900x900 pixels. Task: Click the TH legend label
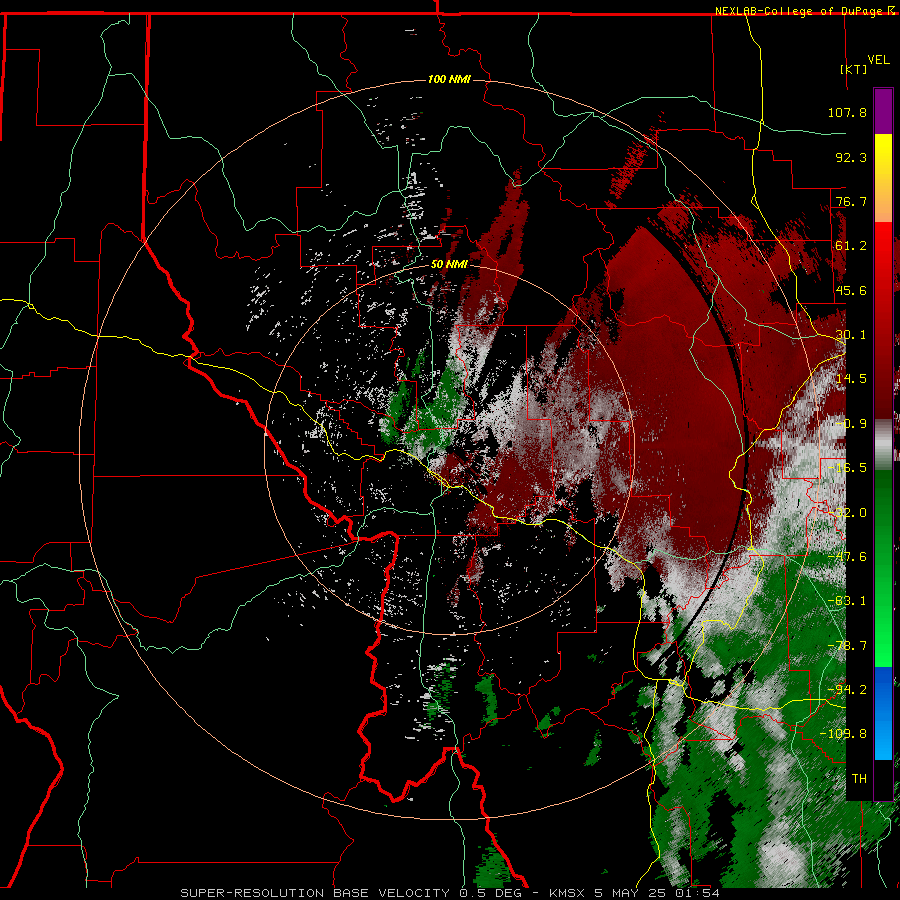tap(859, 779)
